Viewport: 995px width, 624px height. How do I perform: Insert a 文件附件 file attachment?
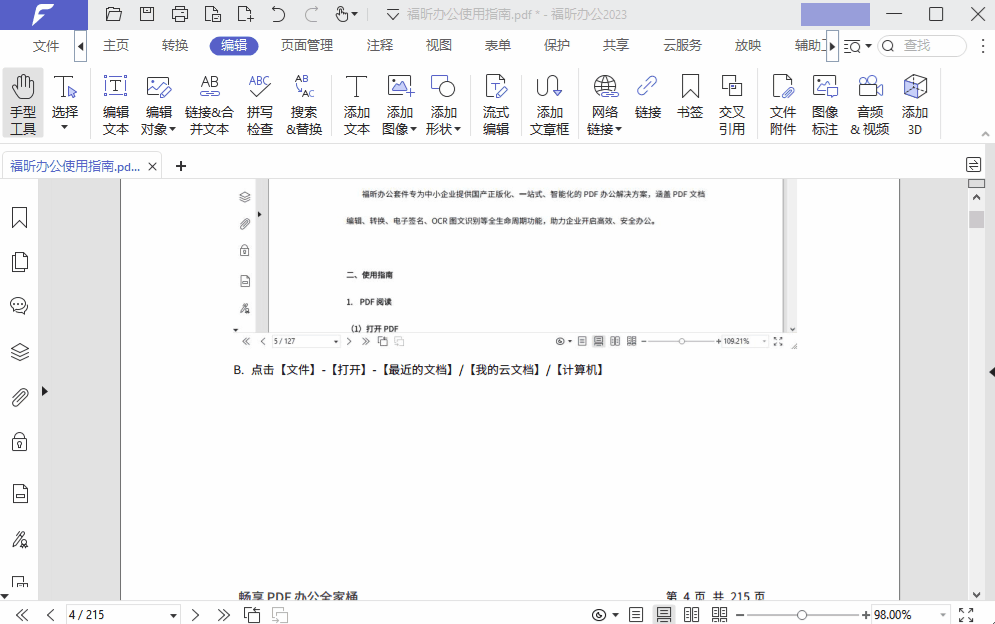pos(782,103)
